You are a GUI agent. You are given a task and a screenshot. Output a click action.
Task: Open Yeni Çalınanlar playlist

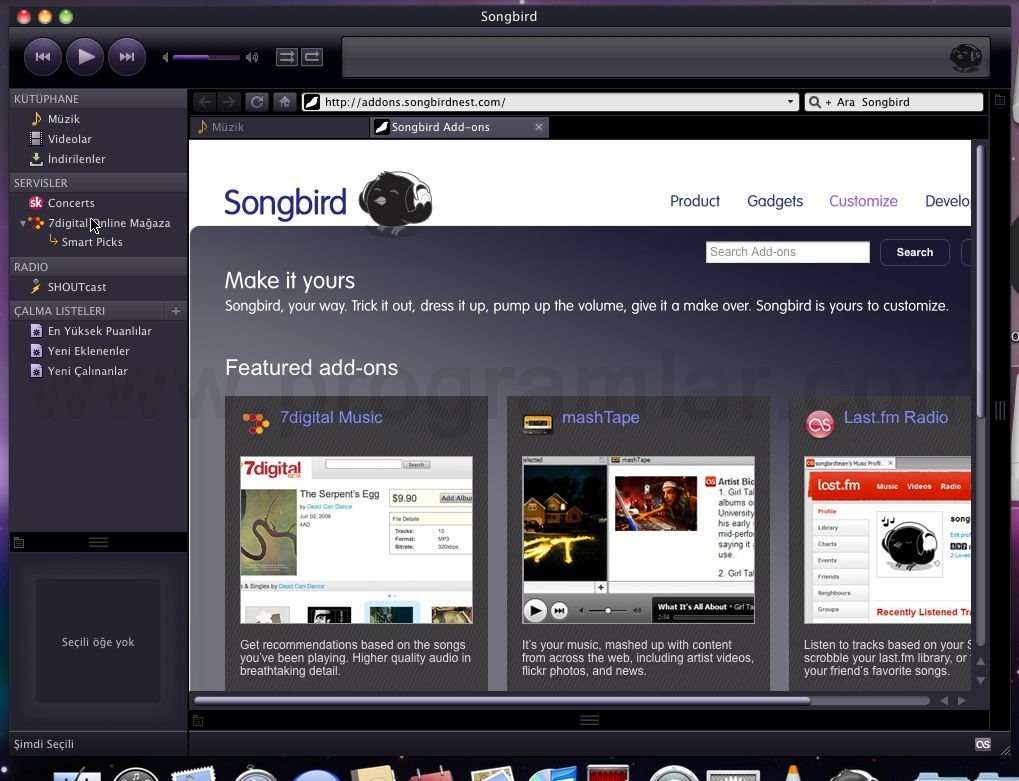[88, 371]
